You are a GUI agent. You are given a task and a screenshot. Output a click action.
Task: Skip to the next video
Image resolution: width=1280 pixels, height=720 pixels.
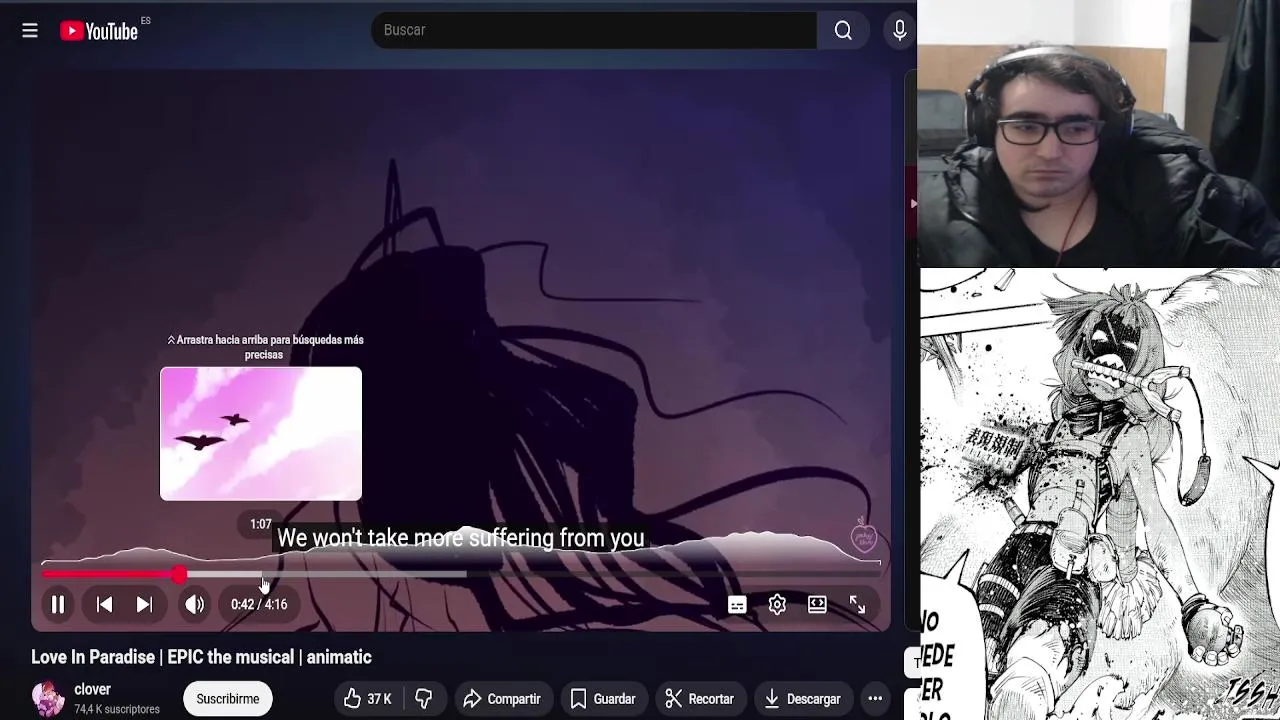click(x=145, y=604)
